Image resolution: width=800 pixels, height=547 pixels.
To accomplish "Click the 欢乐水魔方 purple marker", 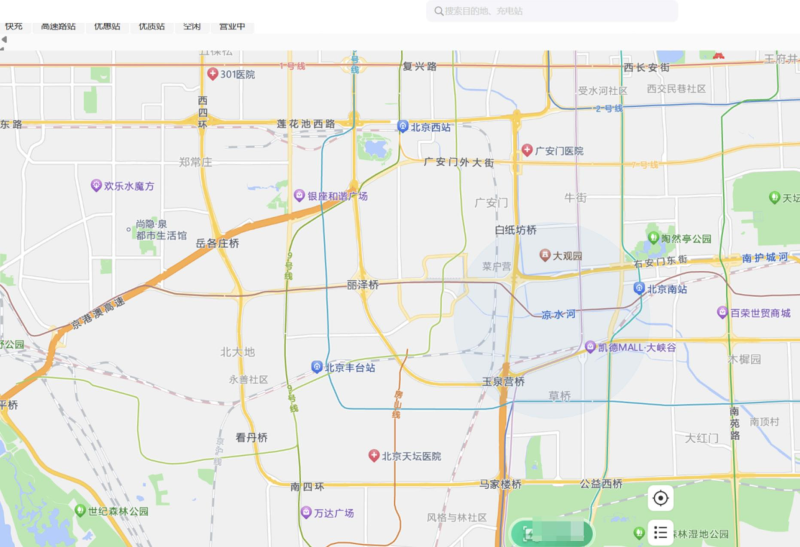I will coord(96,185).
